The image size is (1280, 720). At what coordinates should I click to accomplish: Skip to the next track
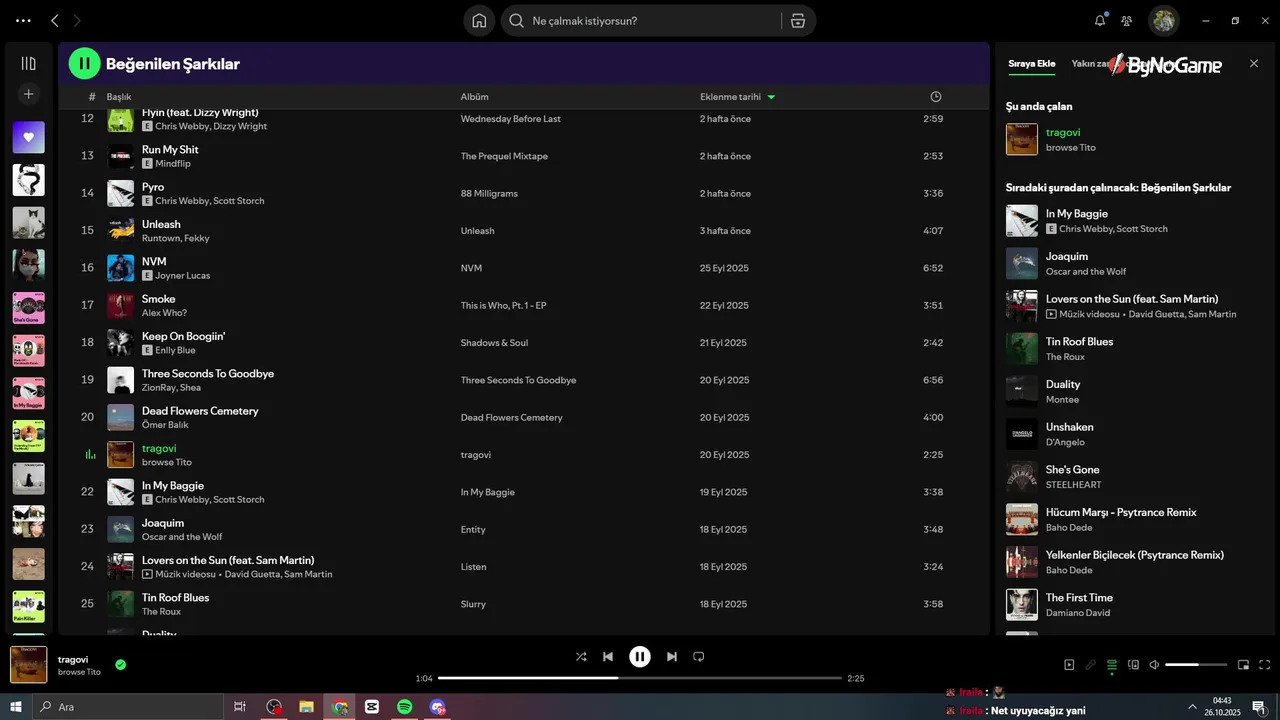coord(672,657)
